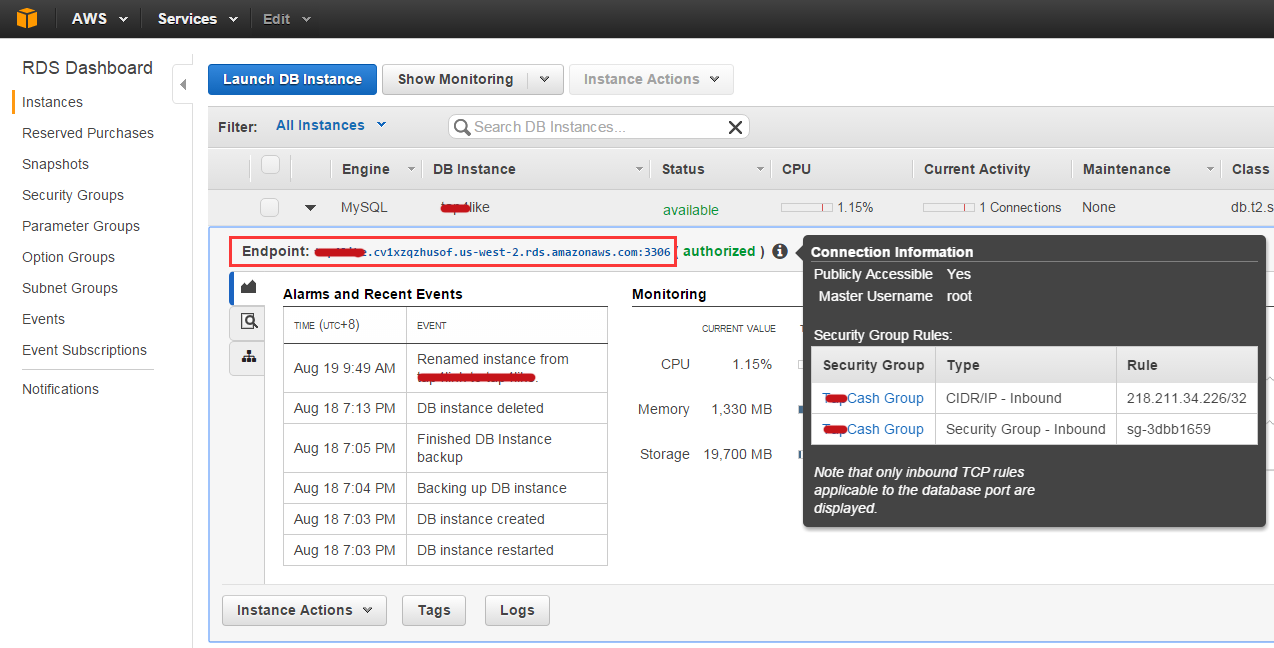Open Event Subscriptions in the sidebar
This screenshot has width=1274, height=648.
click(84, 350)
